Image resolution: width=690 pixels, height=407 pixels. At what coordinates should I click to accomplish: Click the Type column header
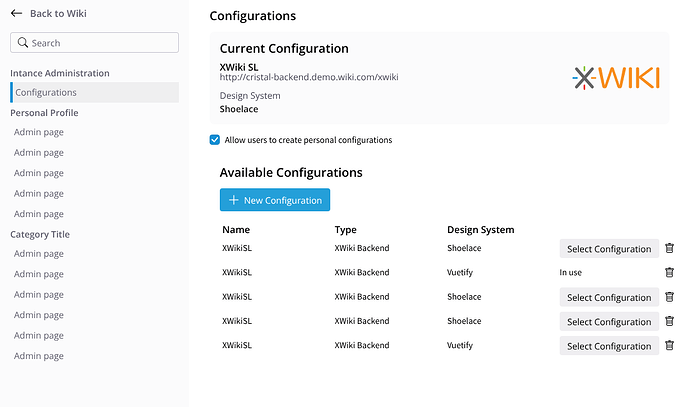coord(345,230)
